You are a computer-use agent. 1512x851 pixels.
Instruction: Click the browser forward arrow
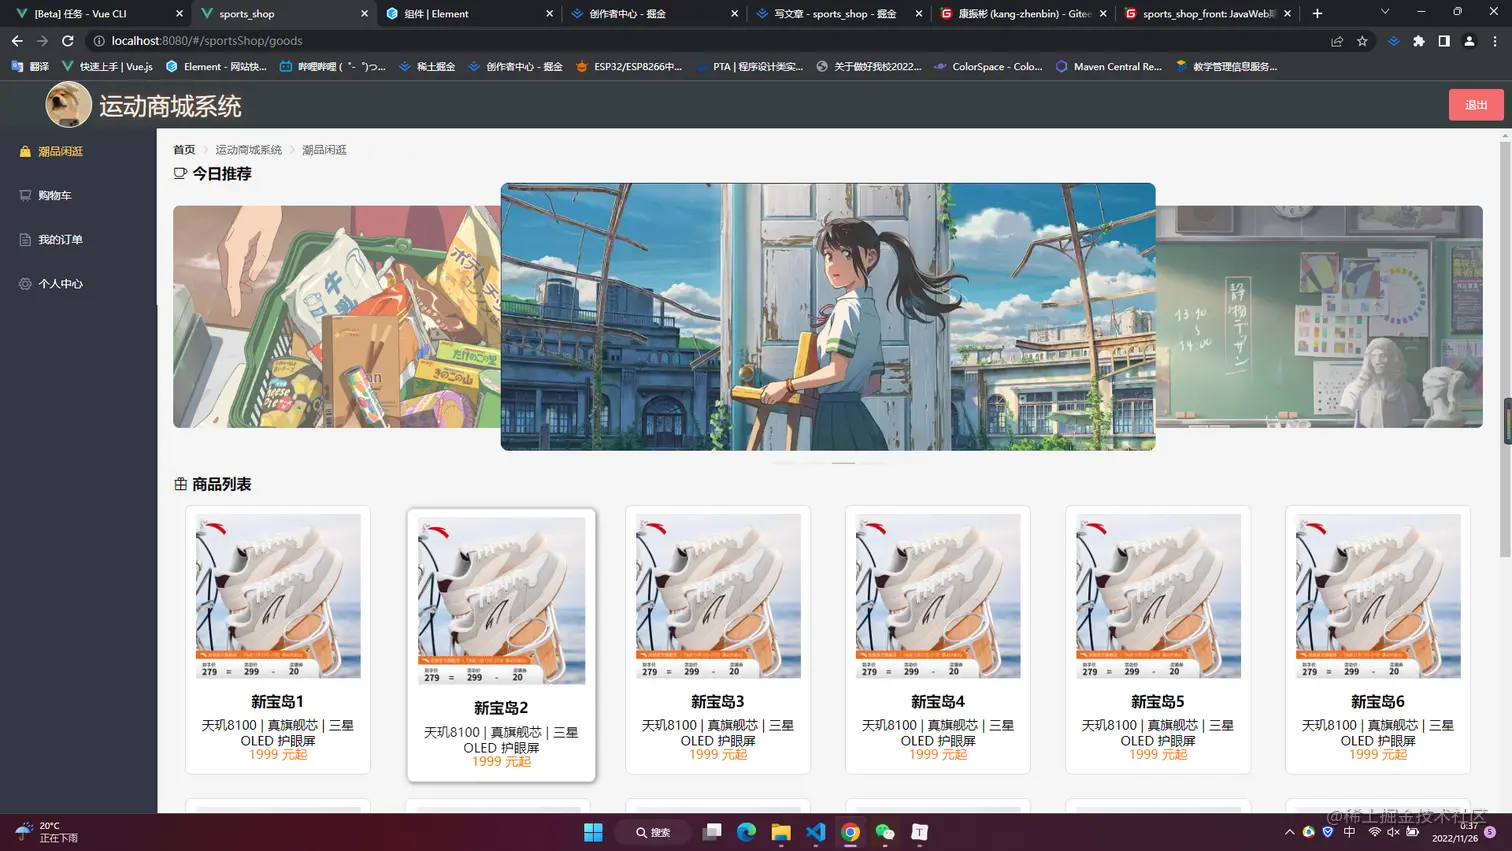42,41
